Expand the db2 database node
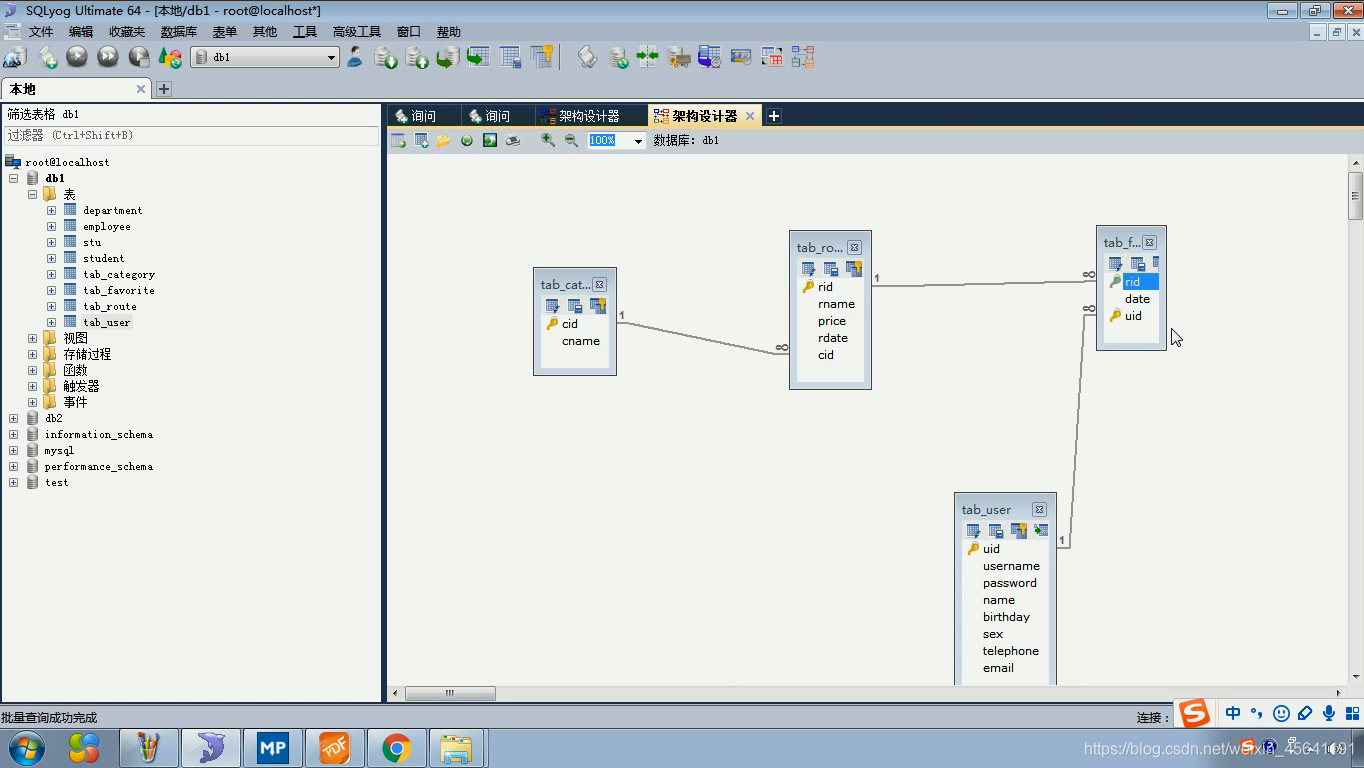The width and height of the screenshot is (1364, 768). 13,418
